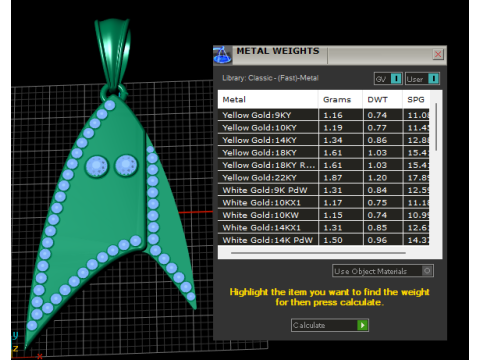The width and height of the screenshot is (480, 360).
Task: Select the Yellow Gold:14KY row
Action: 323,140
